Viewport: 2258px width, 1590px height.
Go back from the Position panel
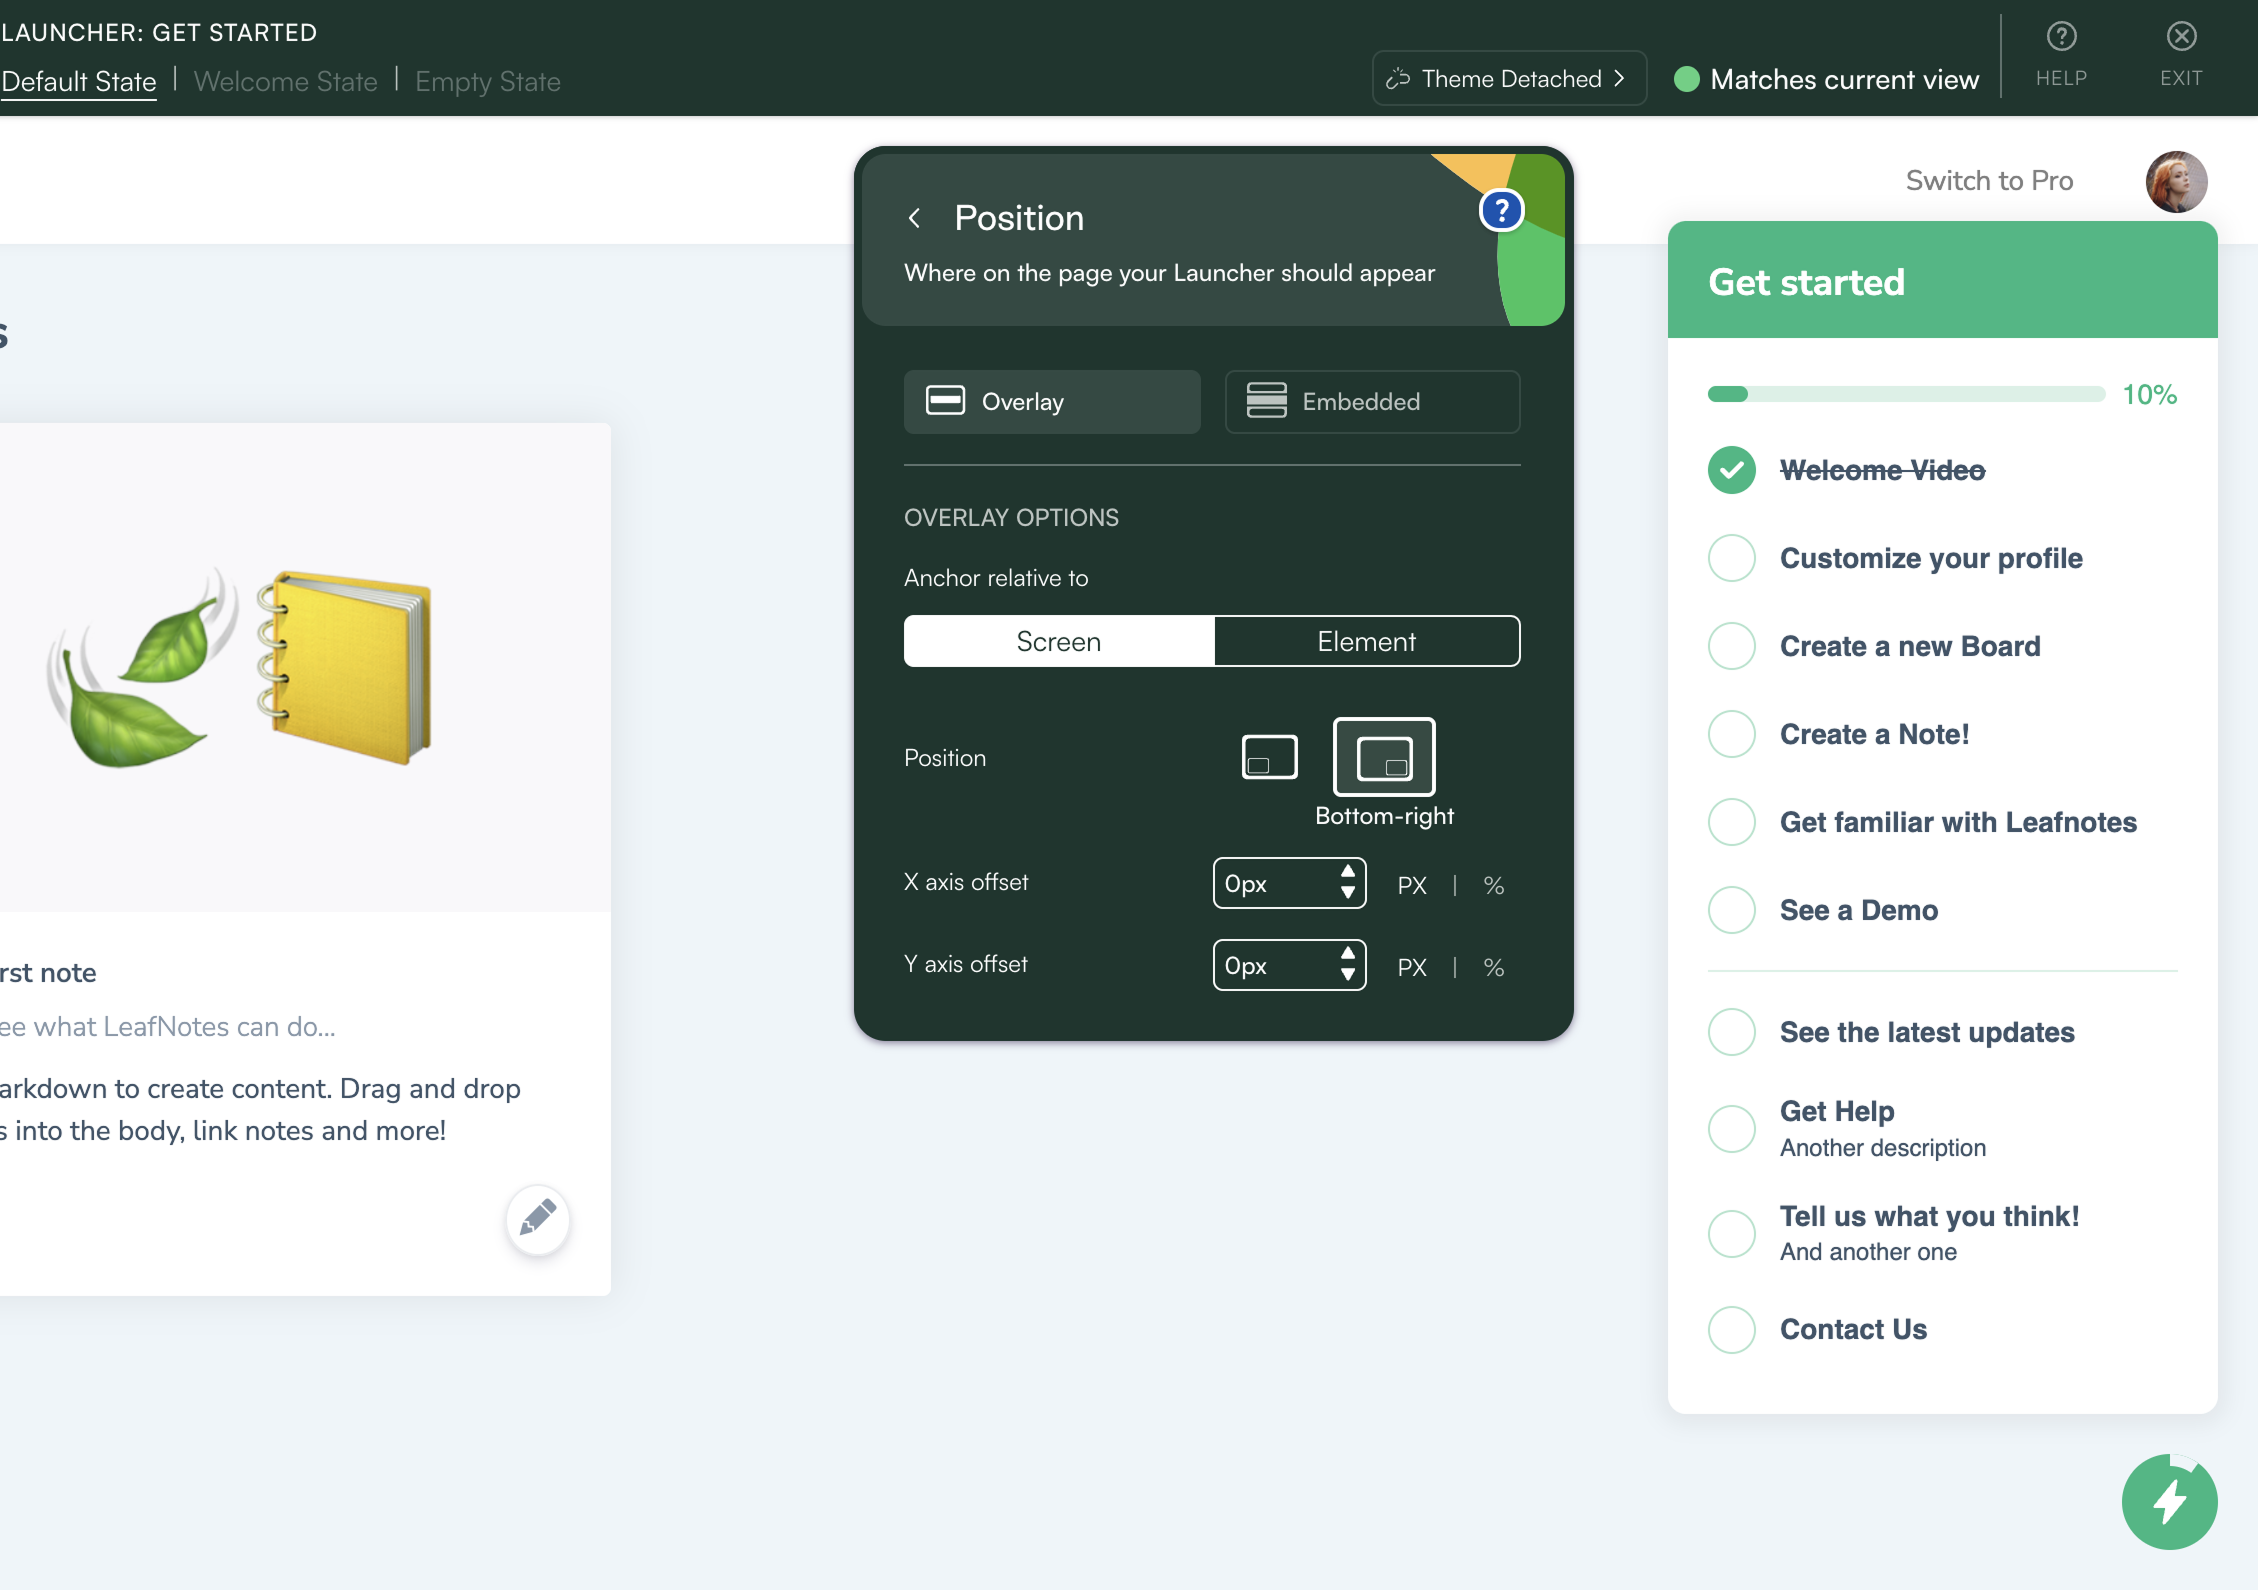click(915, 217)
